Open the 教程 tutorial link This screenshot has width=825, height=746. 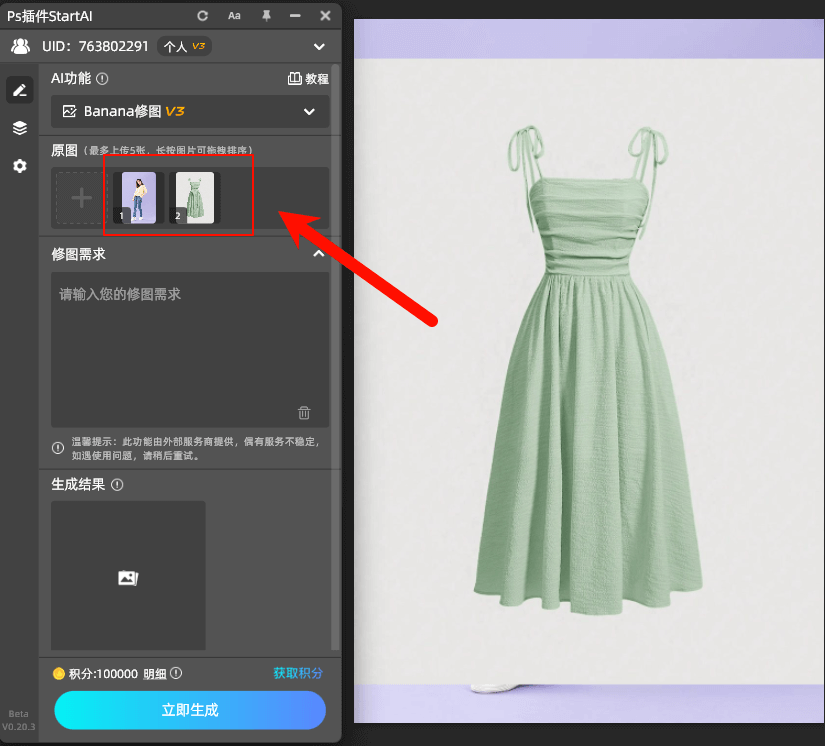(308, 79)
